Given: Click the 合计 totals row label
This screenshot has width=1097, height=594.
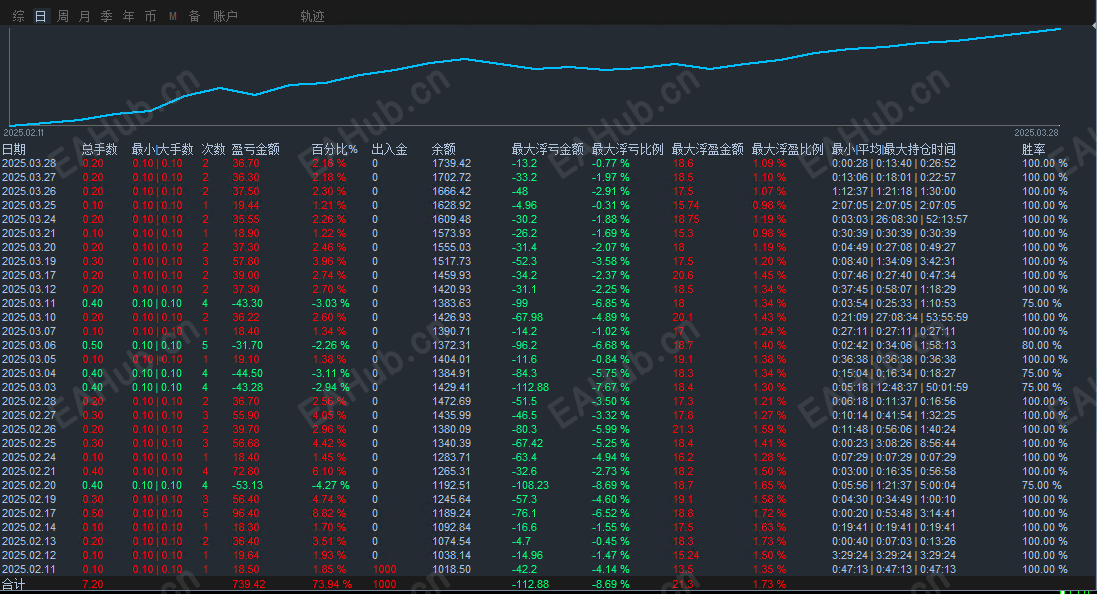Looking at the screenshot, I should (14, 584).
